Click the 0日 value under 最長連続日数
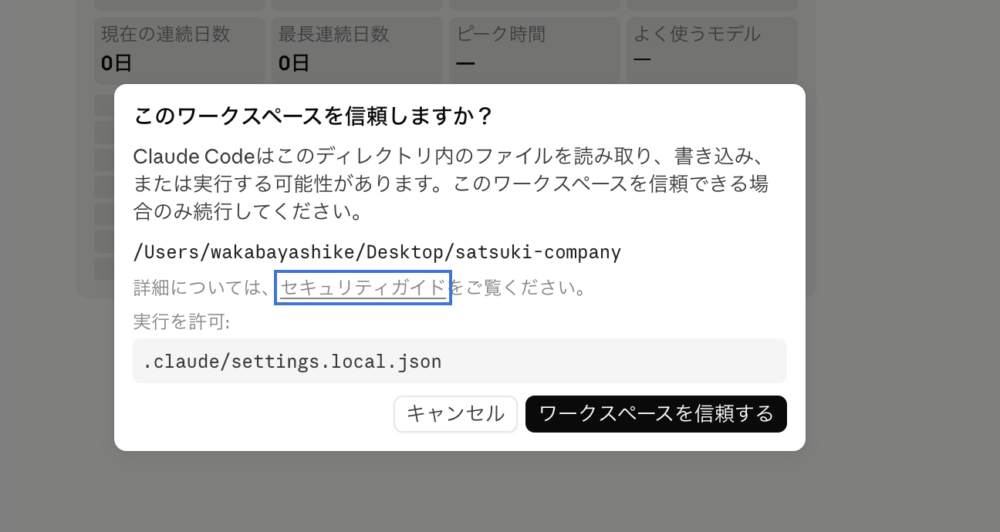1000x532 pixels. (294, 63)
